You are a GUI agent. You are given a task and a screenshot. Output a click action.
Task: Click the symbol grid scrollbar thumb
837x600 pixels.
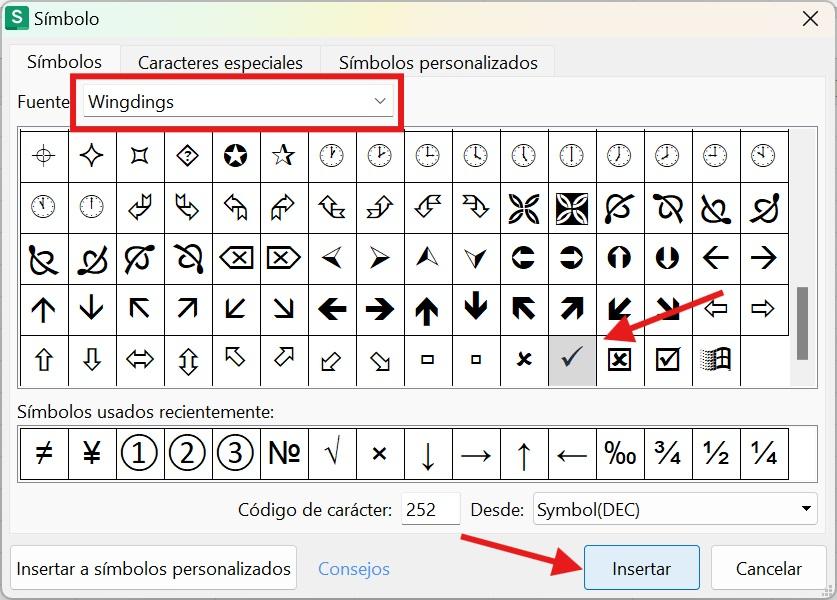802,323
